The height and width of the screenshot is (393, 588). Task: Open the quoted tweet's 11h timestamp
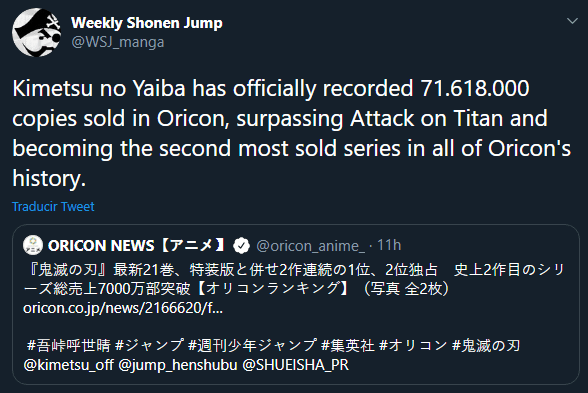click(x=389, y=245)
